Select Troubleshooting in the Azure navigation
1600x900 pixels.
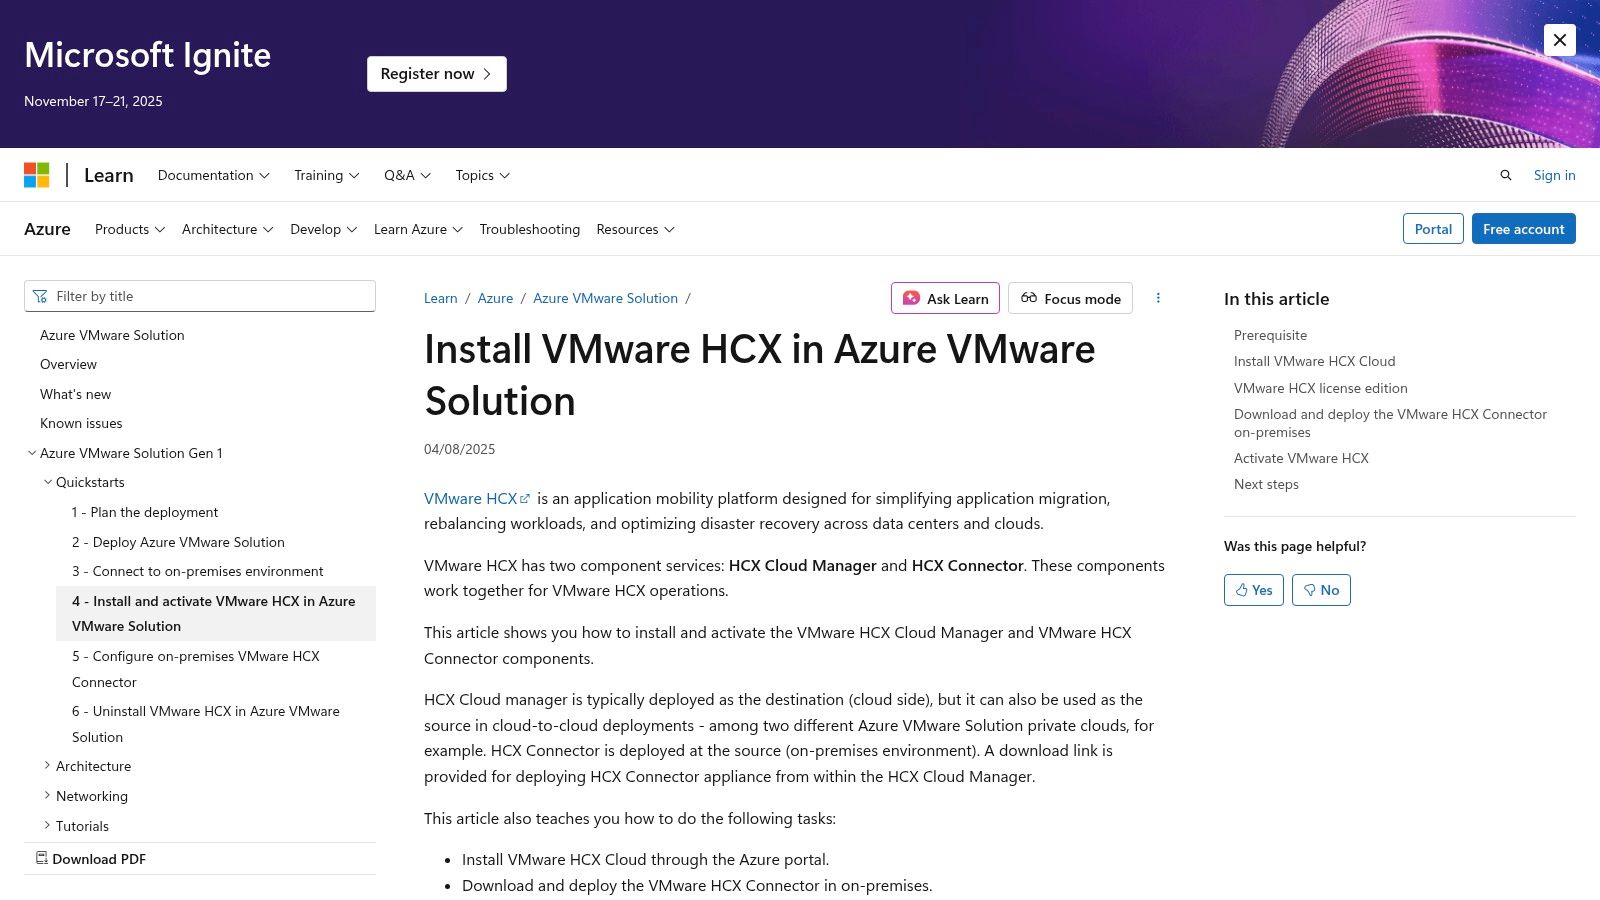pos(529,229)
